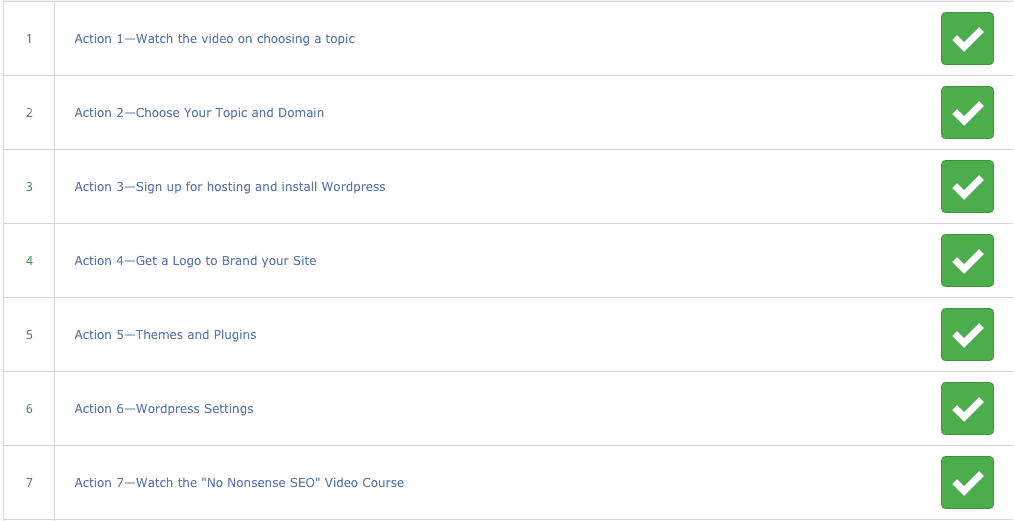Toggle the green checkmark for Action 2
Screen dimensions: 1014x521
pyautogui.click(x=967, y=112)
